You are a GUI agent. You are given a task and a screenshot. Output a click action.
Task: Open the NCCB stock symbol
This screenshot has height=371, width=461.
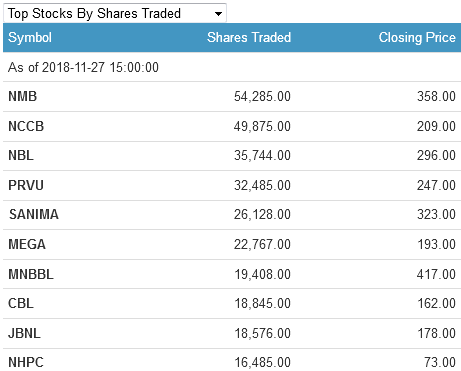(26, 126)
